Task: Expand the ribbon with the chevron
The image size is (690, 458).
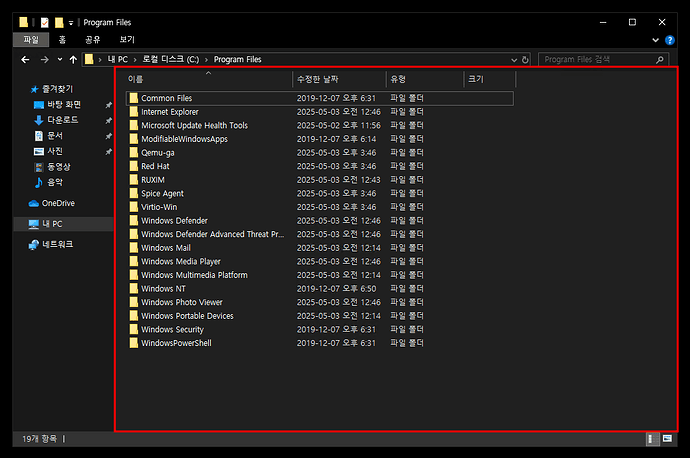Action: tap(655, 40)
